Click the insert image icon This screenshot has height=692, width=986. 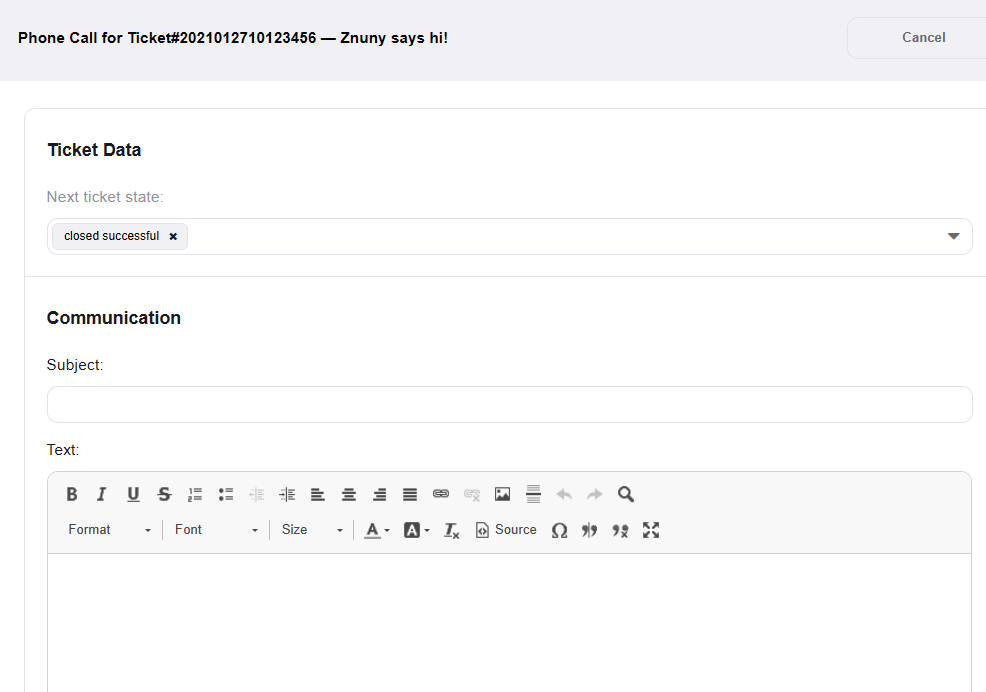(503, 494)
